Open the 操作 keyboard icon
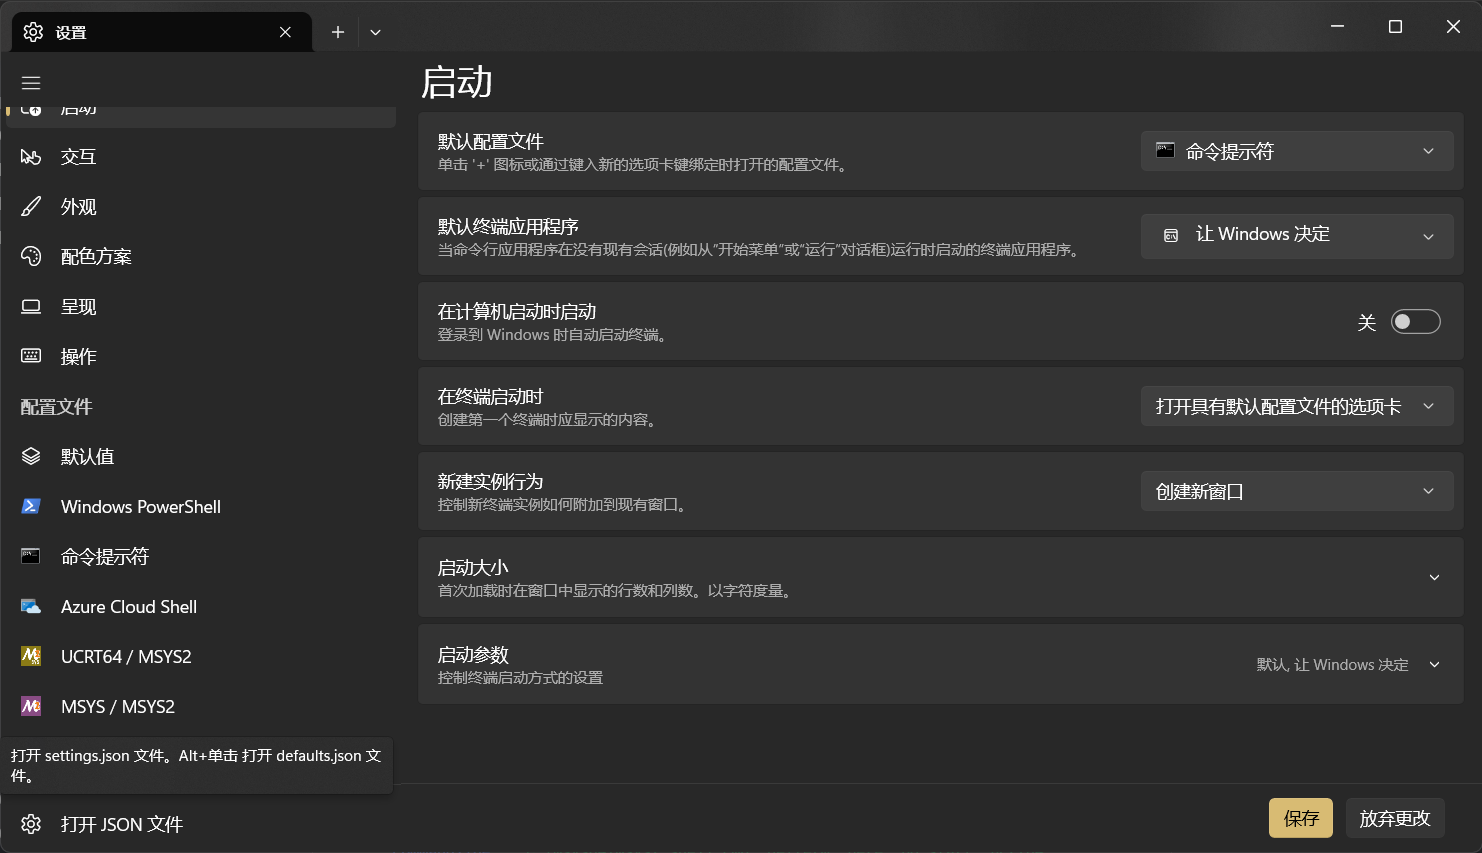This screenshot has width=1482, height=853. tap(31, 357)
